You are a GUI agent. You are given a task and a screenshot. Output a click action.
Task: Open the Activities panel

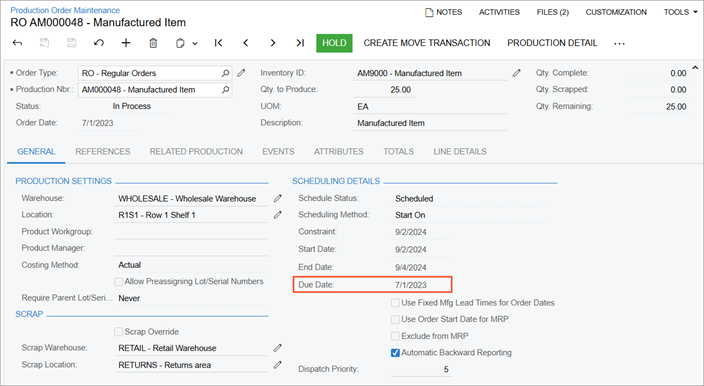pyautogui.click(x=499, y=12)
